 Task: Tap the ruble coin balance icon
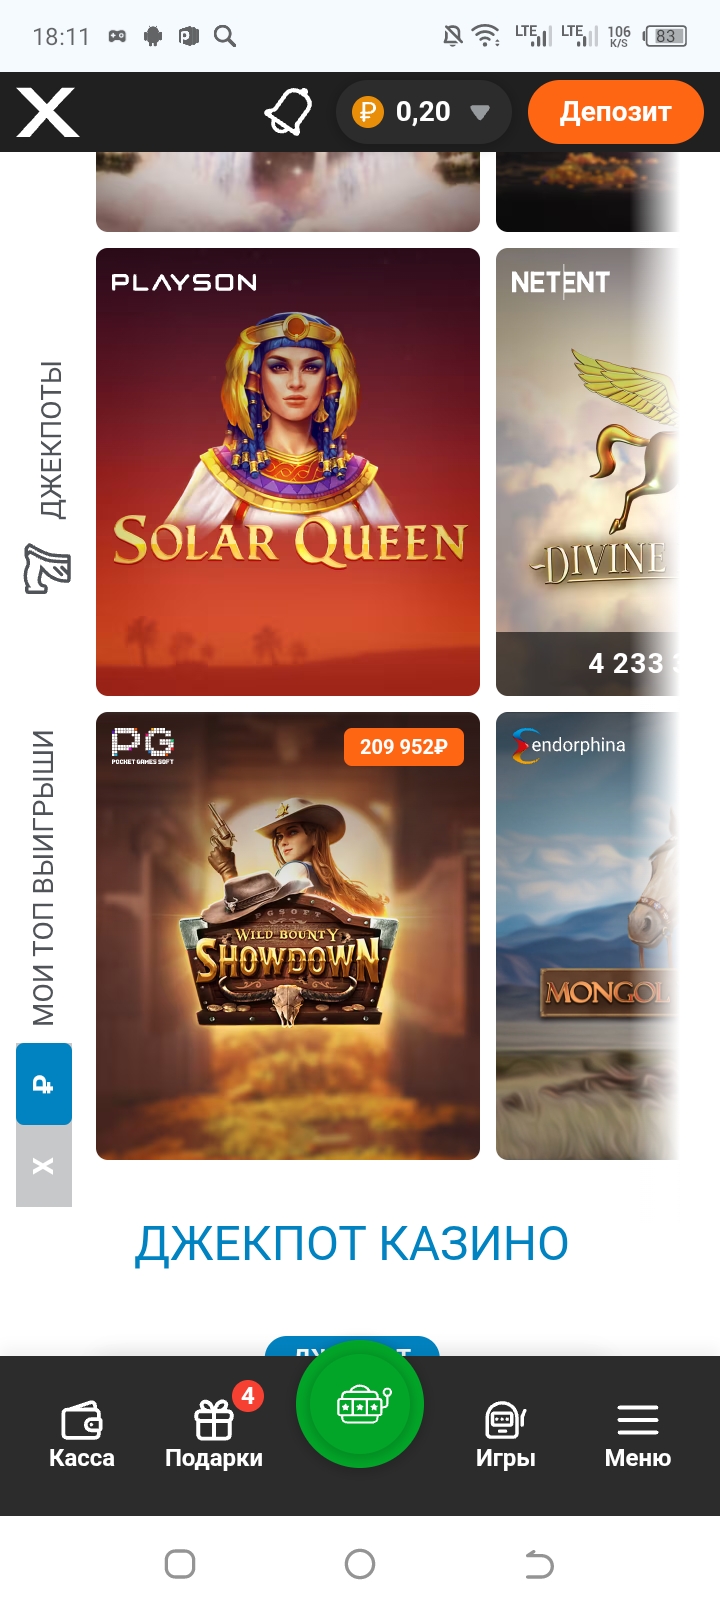368,112
